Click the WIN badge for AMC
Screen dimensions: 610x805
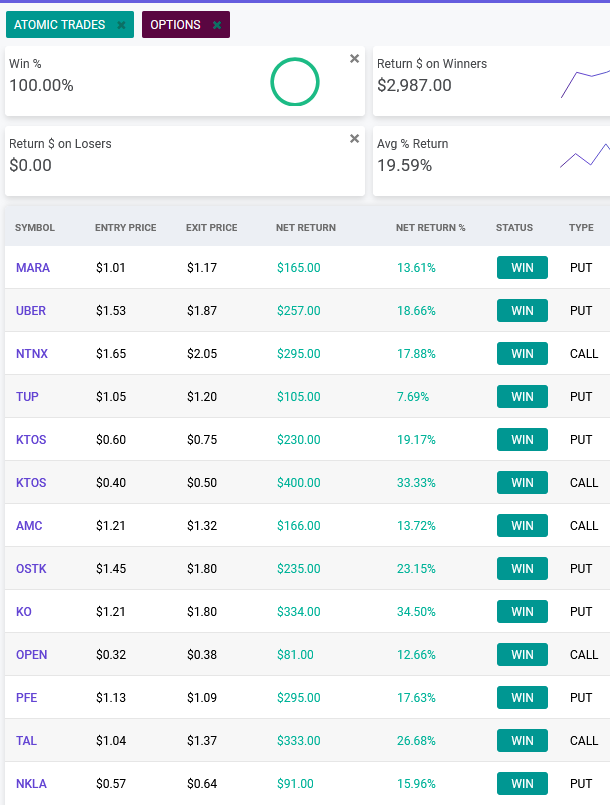(x=522, y=526)
